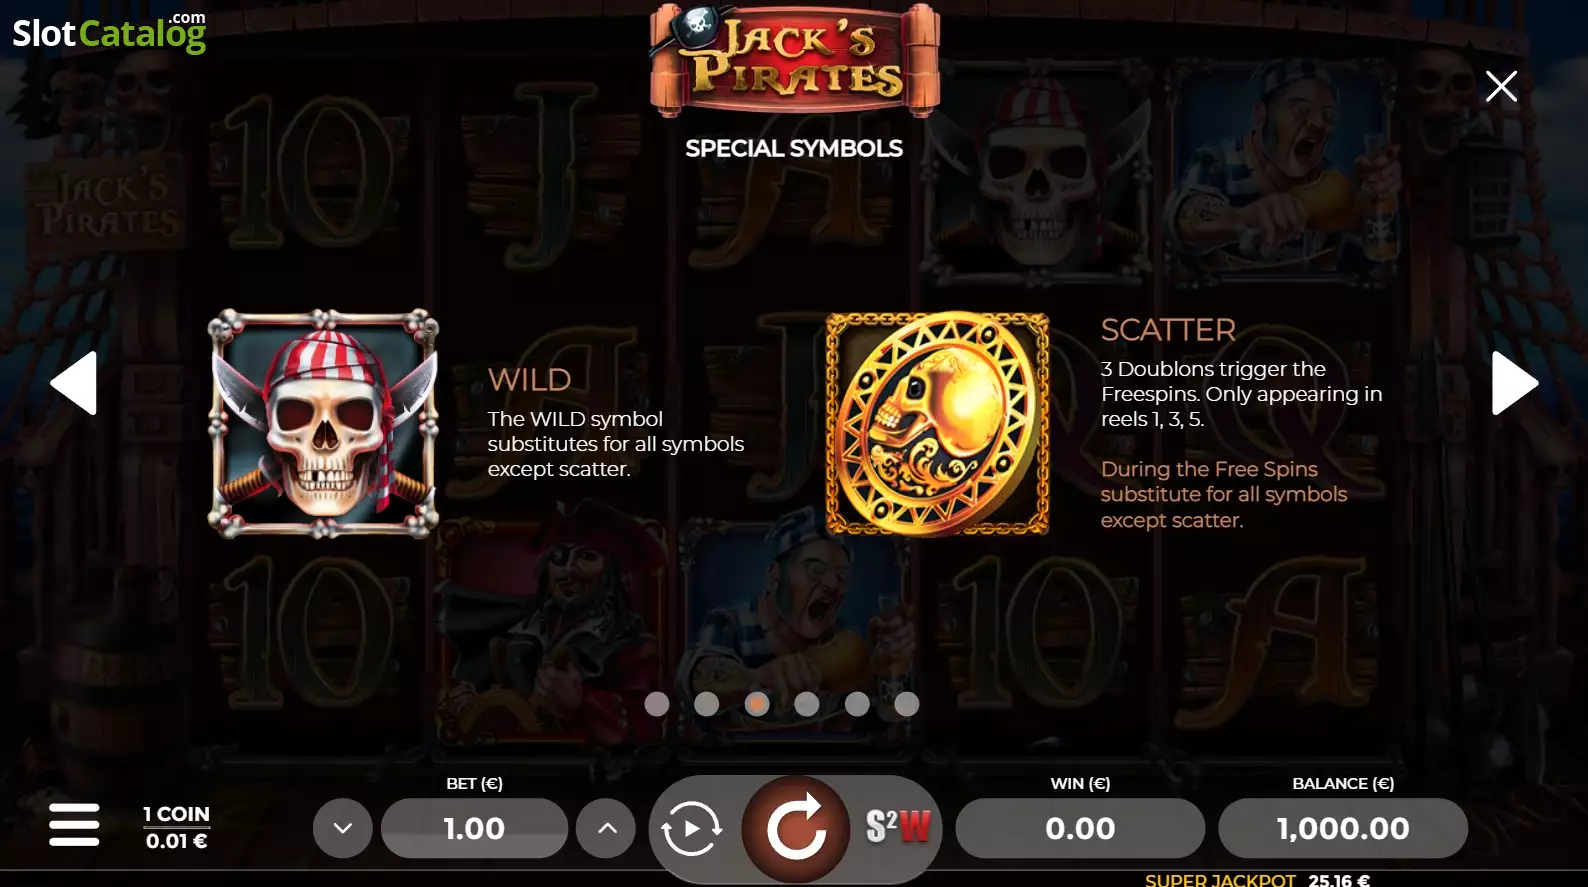The height and width of the screenshot is (887, 1588).
Task: Spin the reels with the red button
Action: click(x=795, y=829)
